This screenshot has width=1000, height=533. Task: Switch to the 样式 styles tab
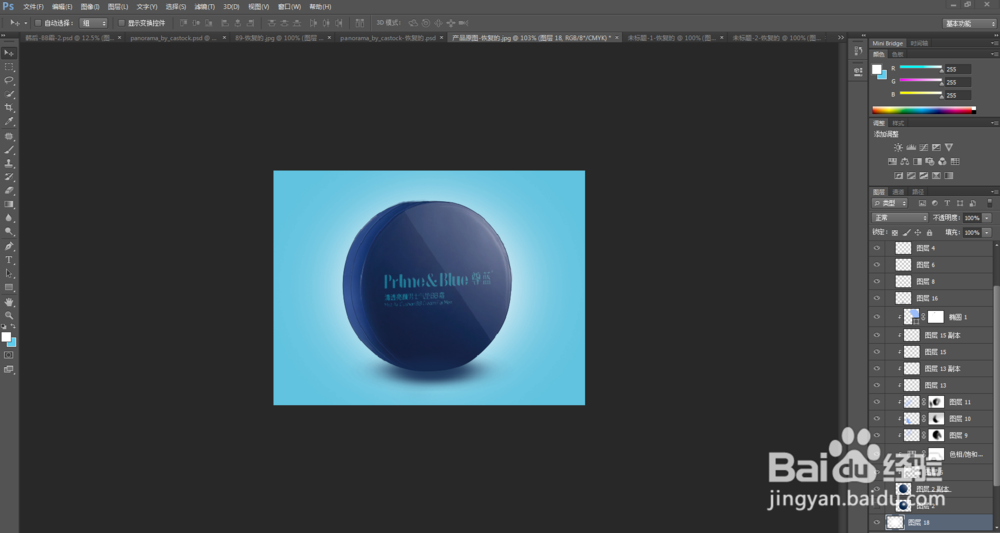[x=898, y=123]
